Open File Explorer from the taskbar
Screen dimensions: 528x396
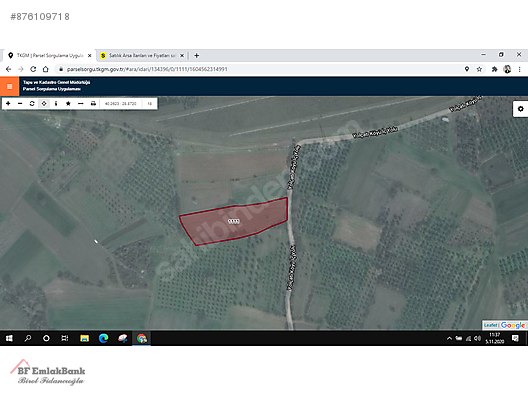(84, 338)
